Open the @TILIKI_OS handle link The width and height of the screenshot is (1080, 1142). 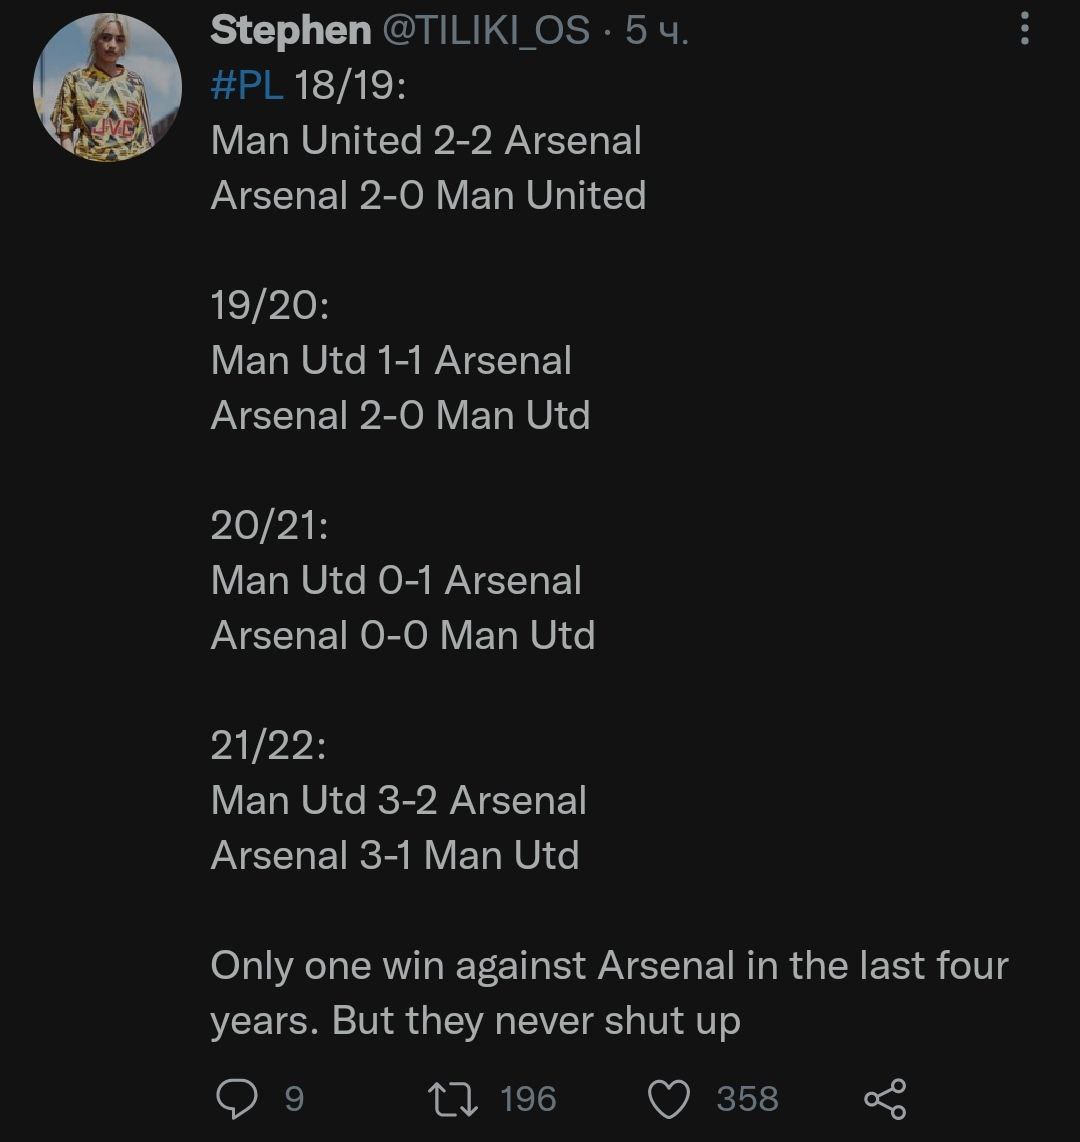(487, 31)
